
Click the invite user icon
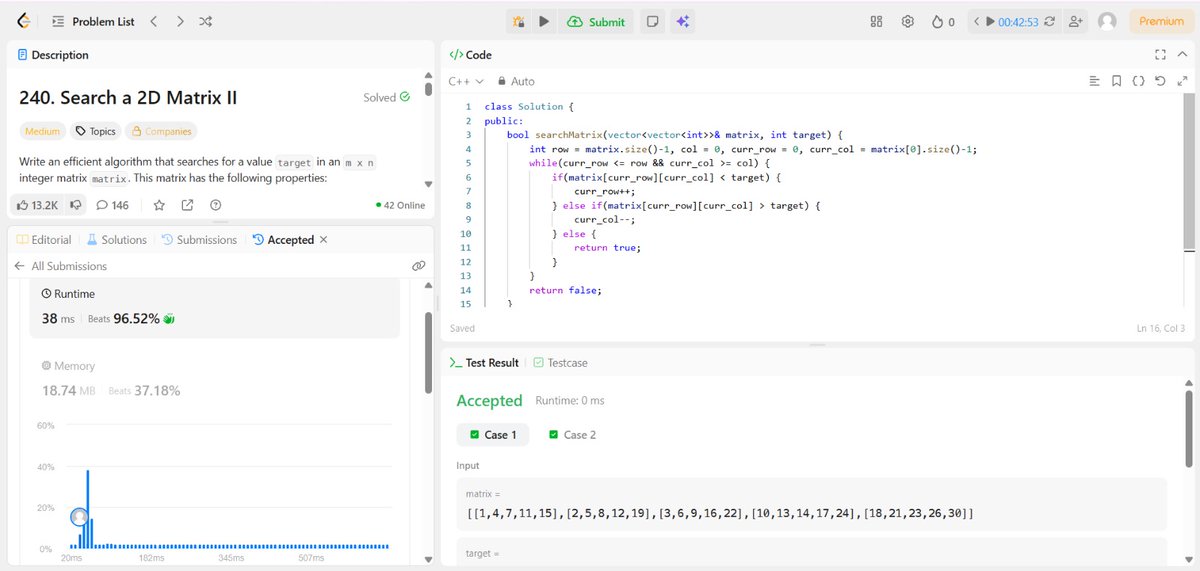click(1076, 21)
